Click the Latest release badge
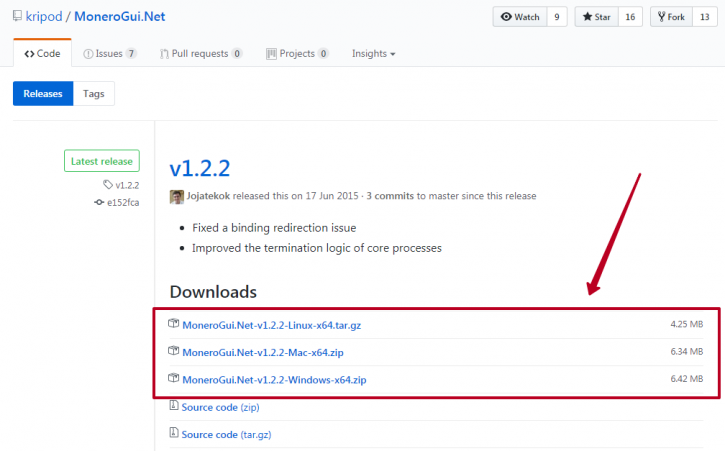 [102, 161]
